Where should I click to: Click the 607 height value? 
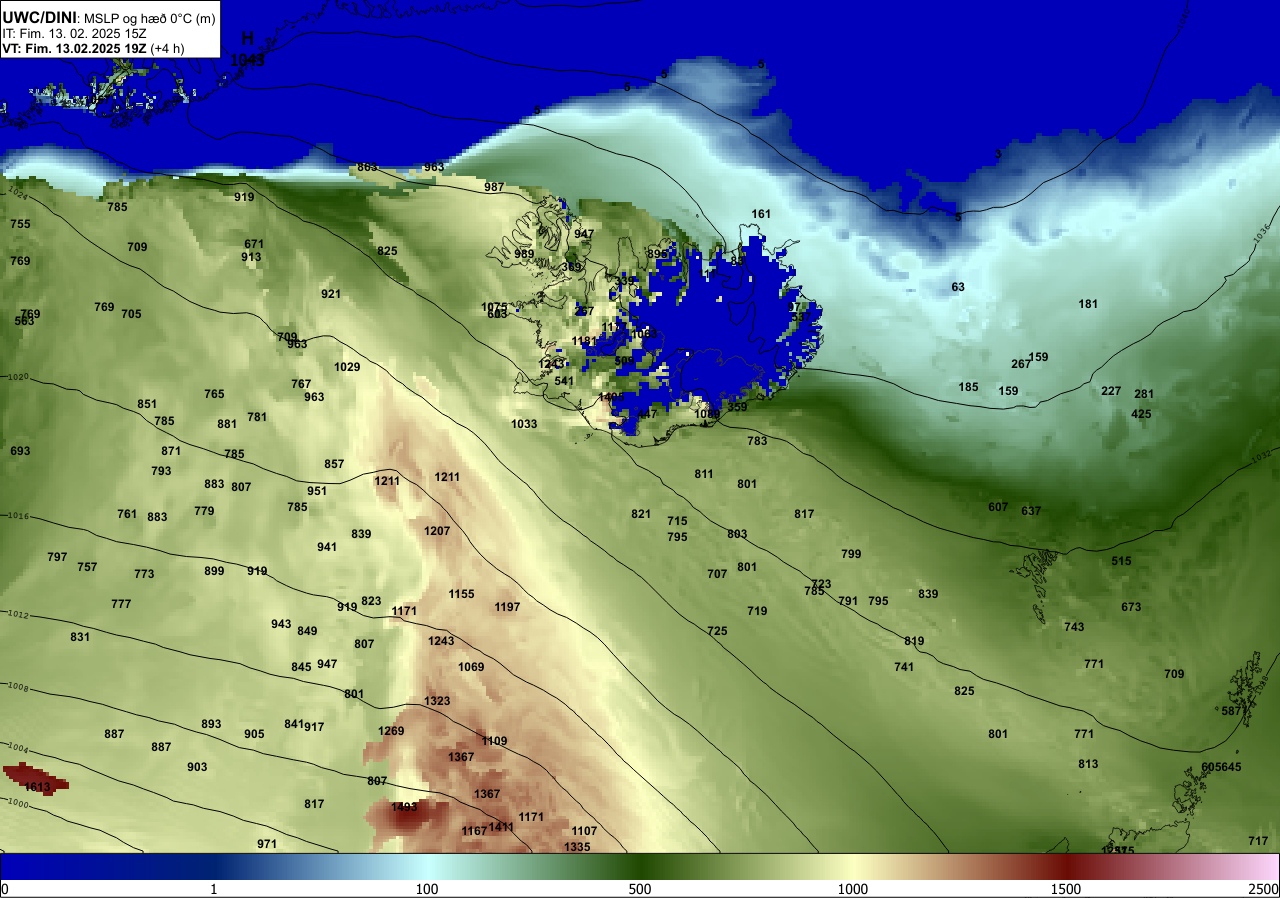[x=998, y=507]
